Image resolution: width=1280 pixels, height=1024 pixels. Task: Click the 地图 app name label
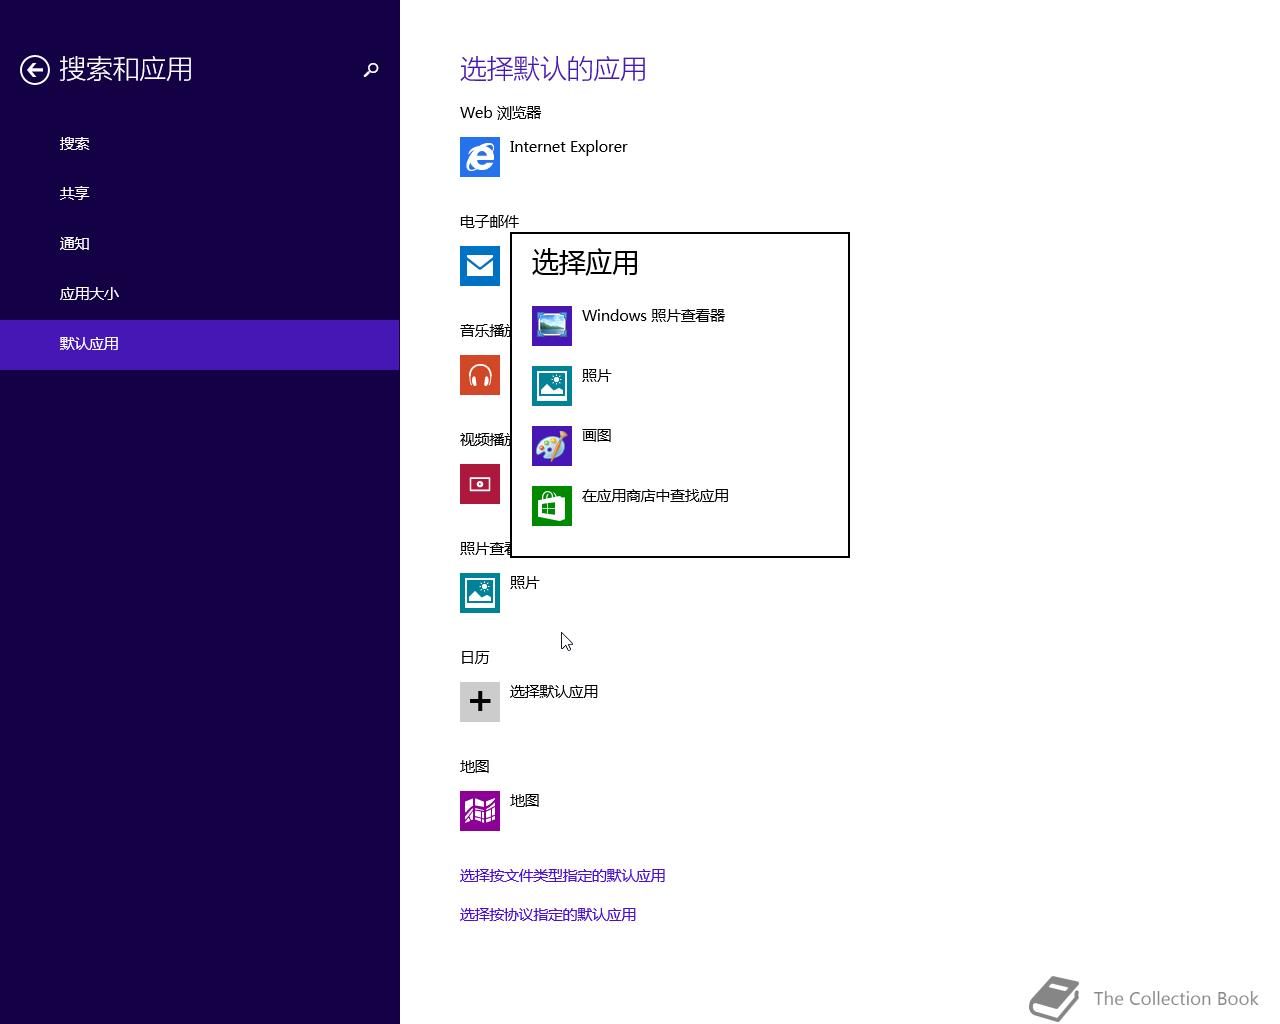pyautogui.click(x=524, y=801)
